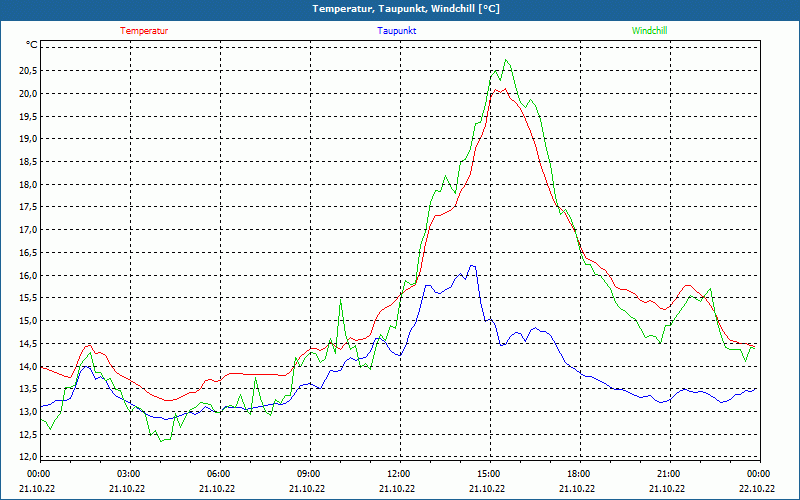
Task: Click the blue Taupunkt curve's highest peak
Action: [471, 265]
